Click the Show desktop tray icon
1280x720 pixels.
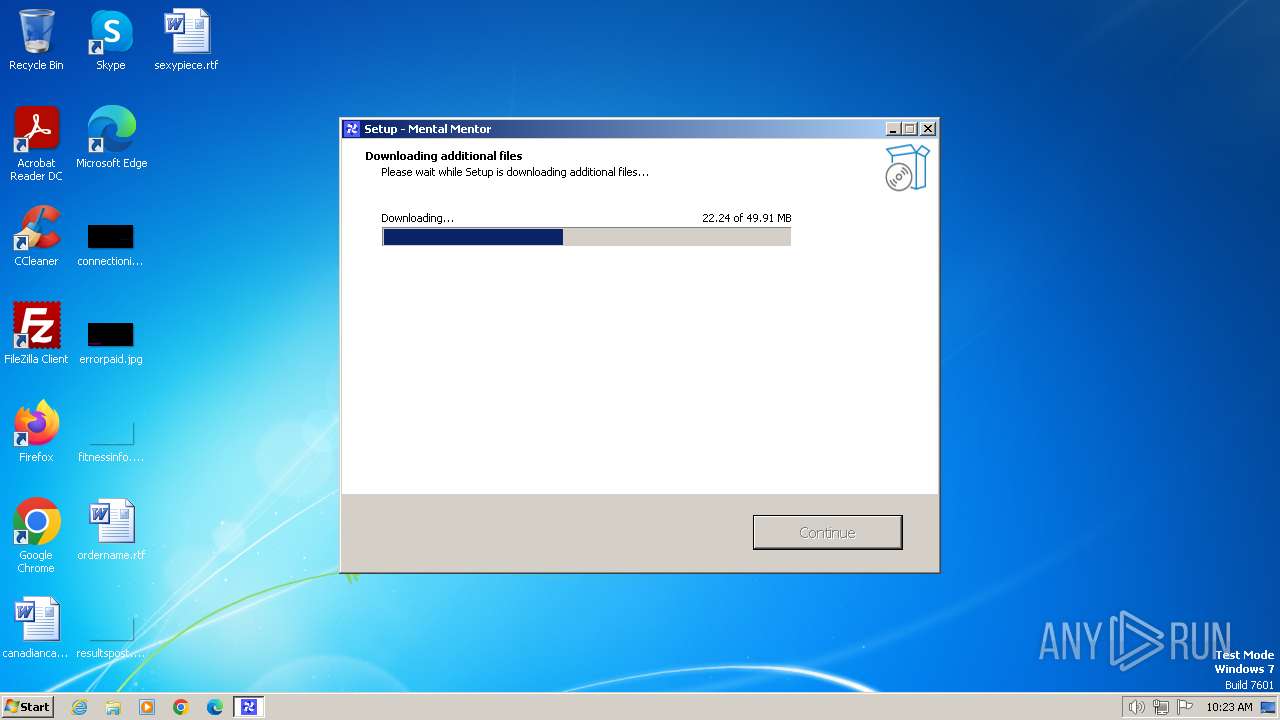coord(1269,707)
